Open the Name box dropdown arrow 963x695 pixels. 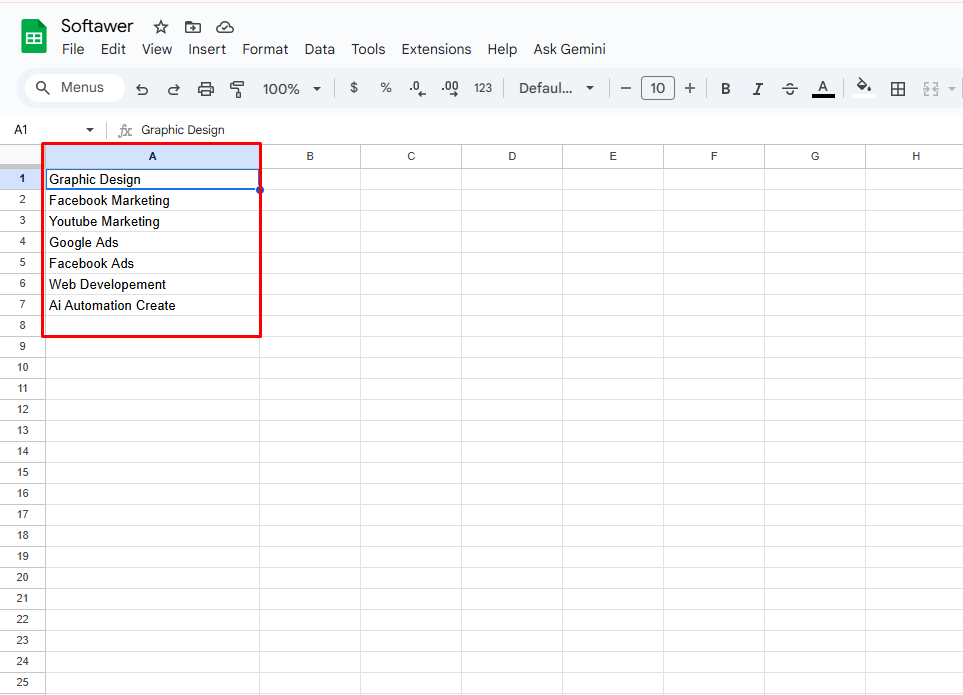coord(90,130)
